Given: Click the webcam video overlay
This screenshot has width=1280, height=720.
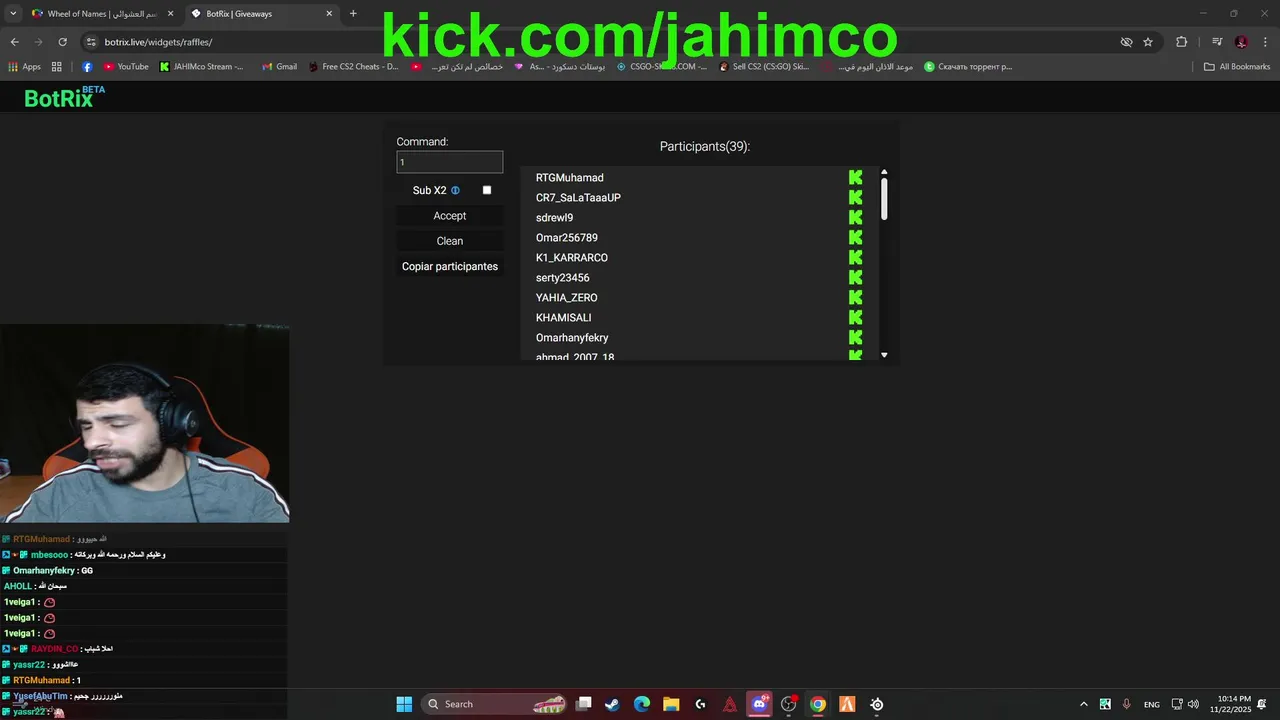Looking at the screenshot, I should (145, 423).
